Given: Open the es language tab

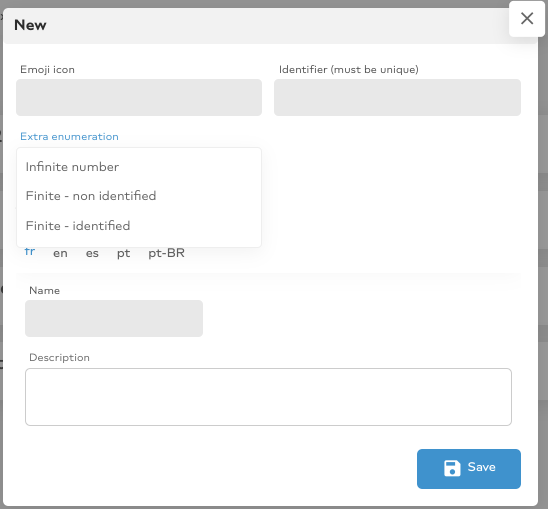Looking at the screenshot, I should tap(92, 253).
